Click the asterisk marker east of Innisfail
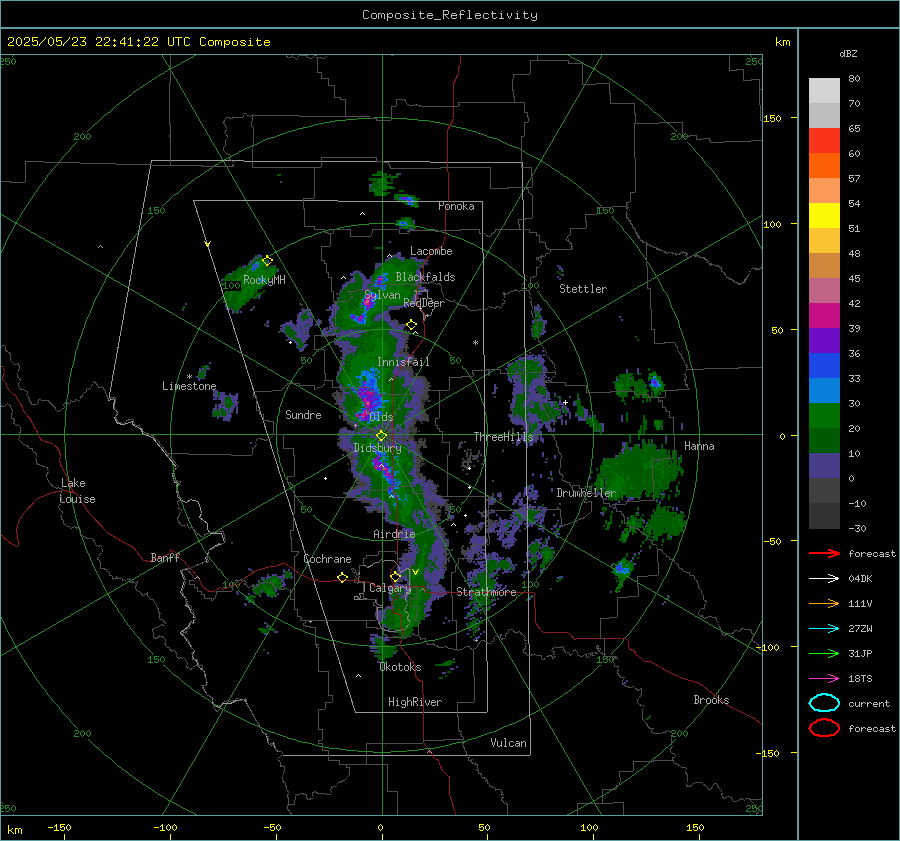This screenshot has width=900, height=841. coord(475,343)
